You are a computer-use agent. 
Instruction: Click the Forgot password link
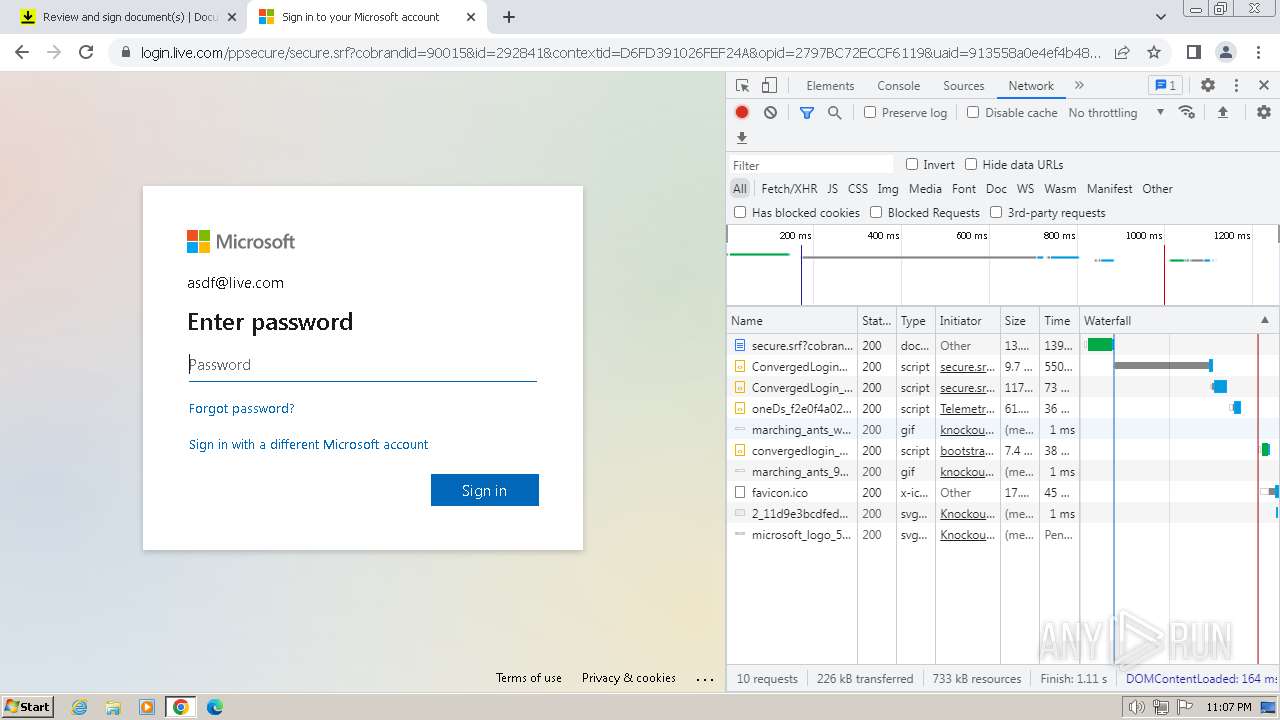[x=241, y=408]
